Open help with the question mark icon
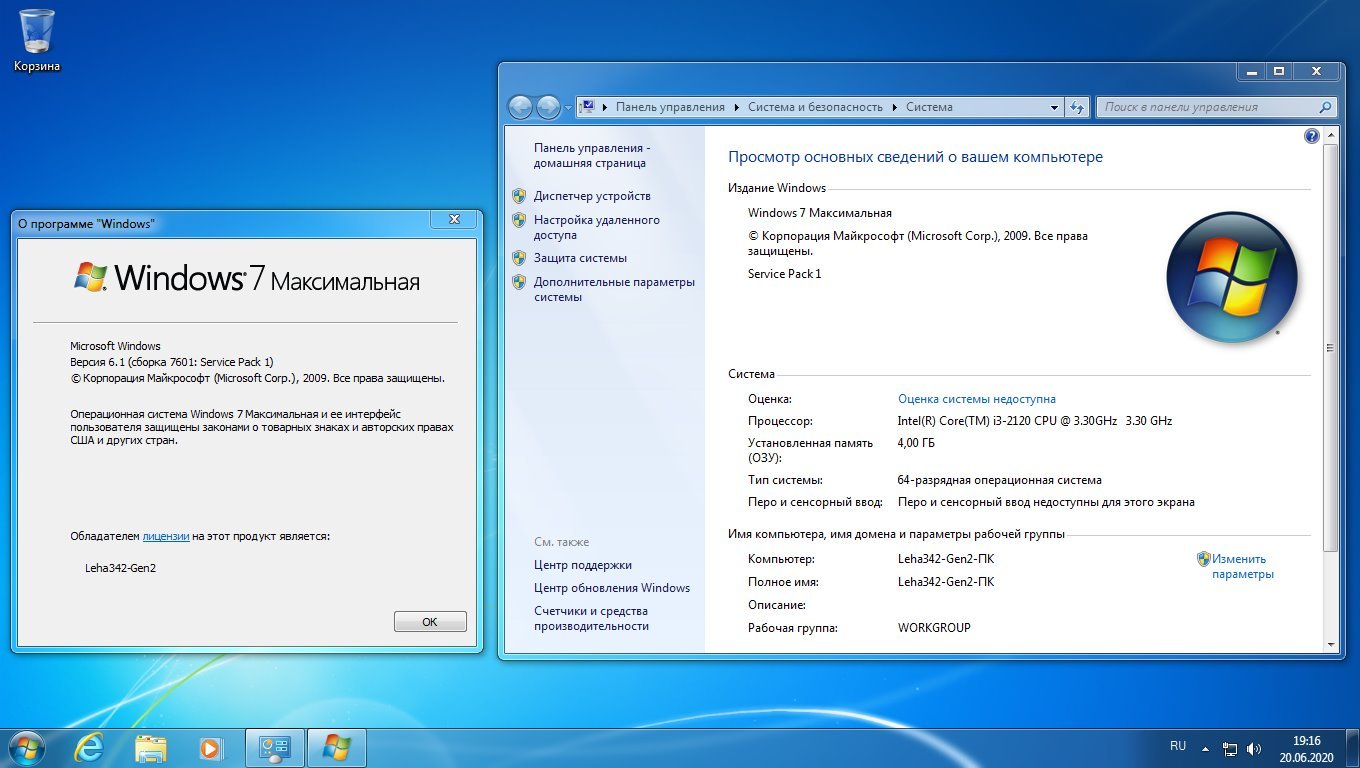This screenshot has height=768, width=1360. tap(1312, 136)
